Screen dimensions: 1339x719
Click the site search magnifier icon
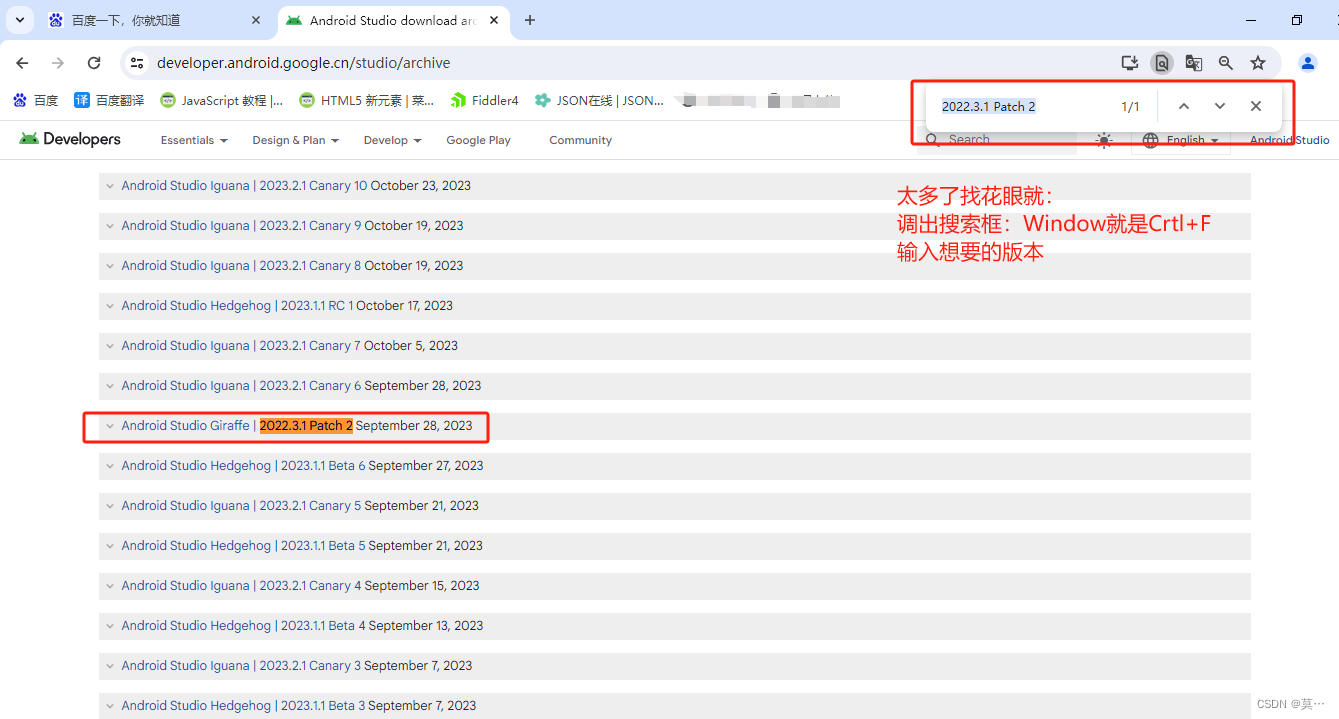(933, 140)
